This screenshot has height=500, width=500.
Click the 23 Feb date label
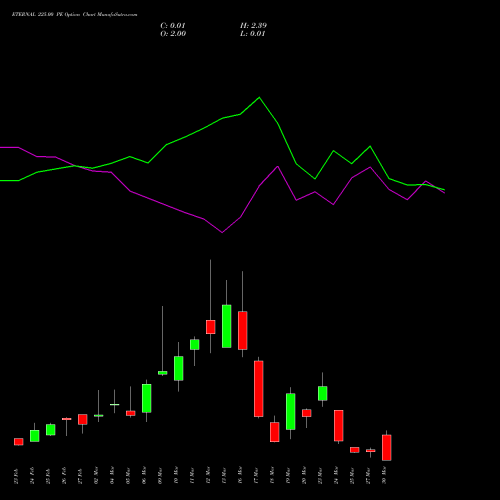(16, 476)
